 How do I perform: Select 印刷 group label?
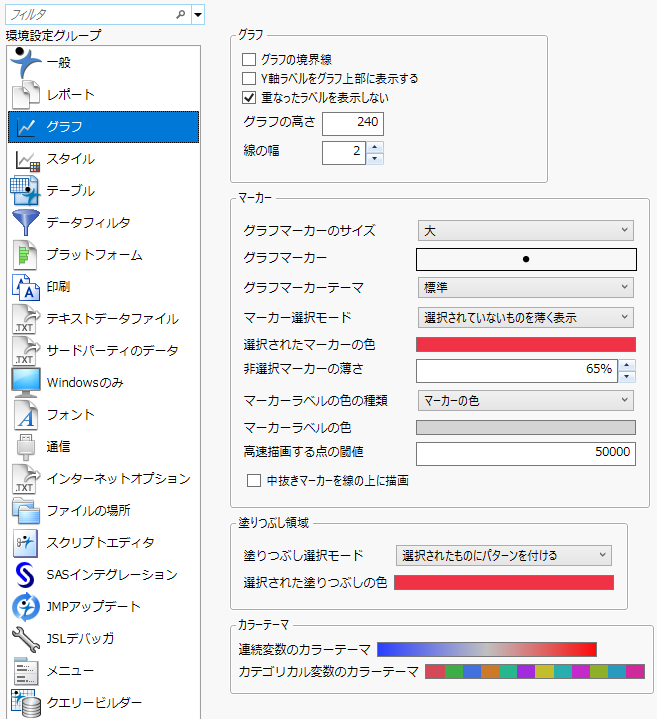59,287
